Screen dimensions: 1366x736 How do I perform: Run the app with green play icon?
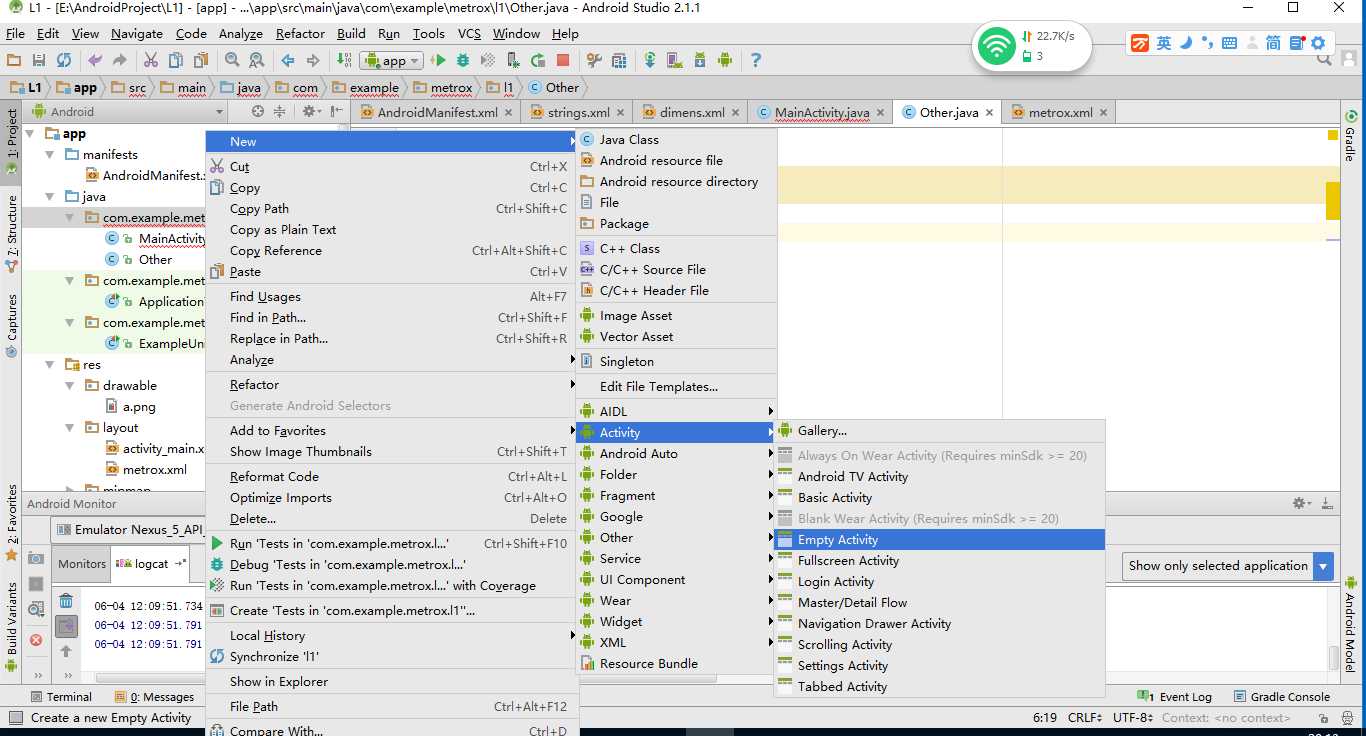(437, 60)
